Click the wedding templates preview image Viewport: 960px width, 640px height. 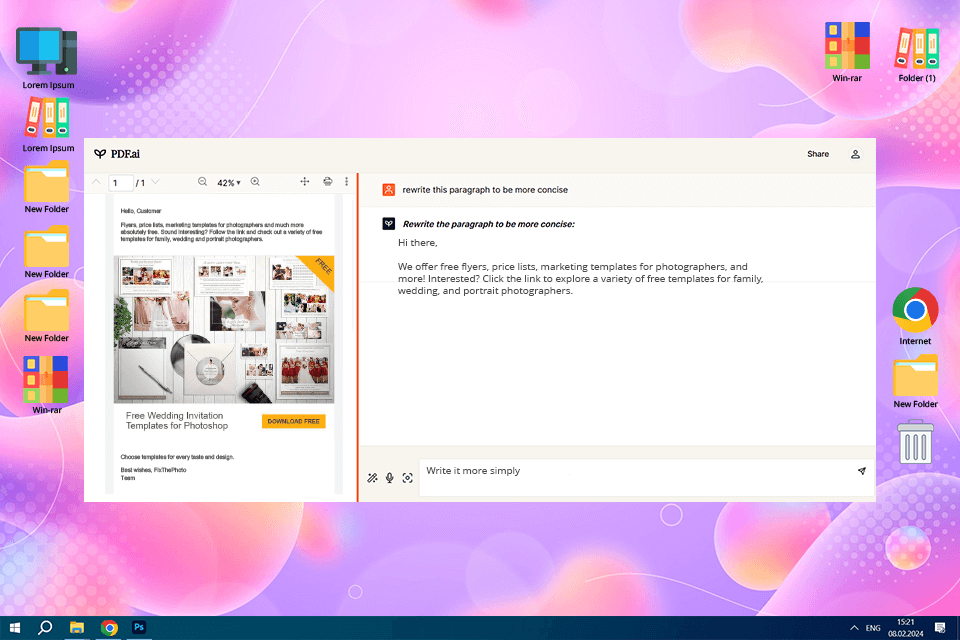pyautogui.click(x=224, y=329)
